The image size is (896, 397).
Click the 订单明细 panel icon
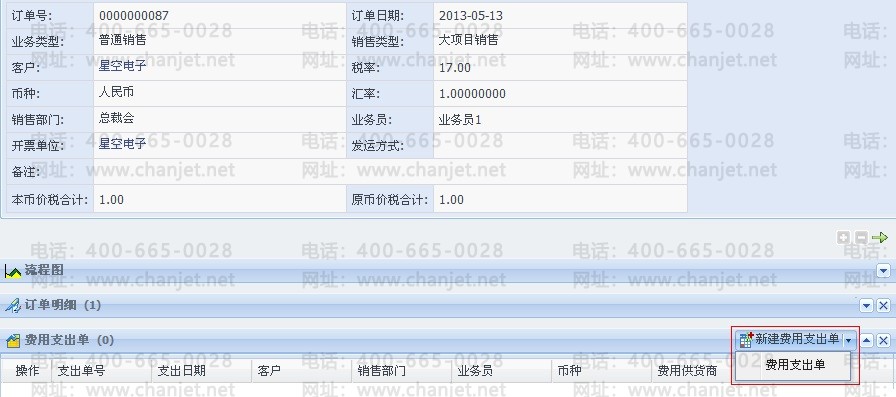click(13, 306)
